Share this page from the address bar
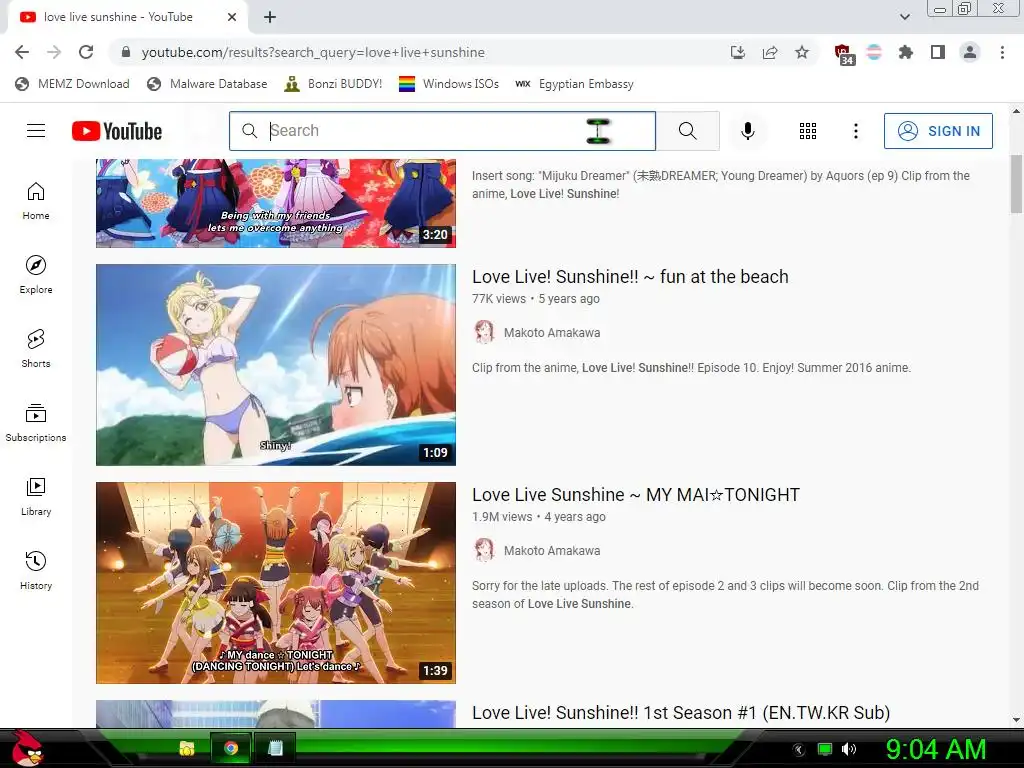This screenshot has height=768, width=1024. pos(770,52)
